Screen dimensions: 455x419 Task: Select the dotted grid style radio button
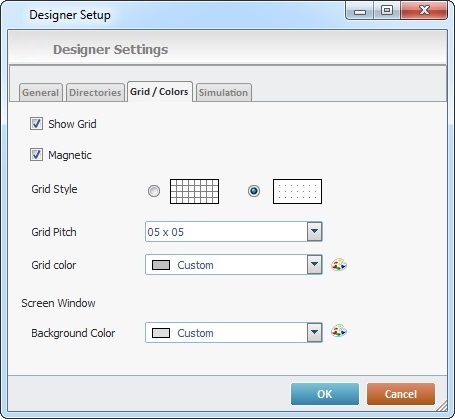click(254, 191)
